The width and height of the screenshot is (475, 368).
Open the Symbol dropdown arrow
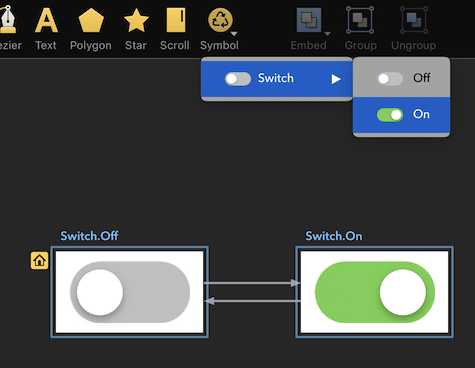click(234, 34)
